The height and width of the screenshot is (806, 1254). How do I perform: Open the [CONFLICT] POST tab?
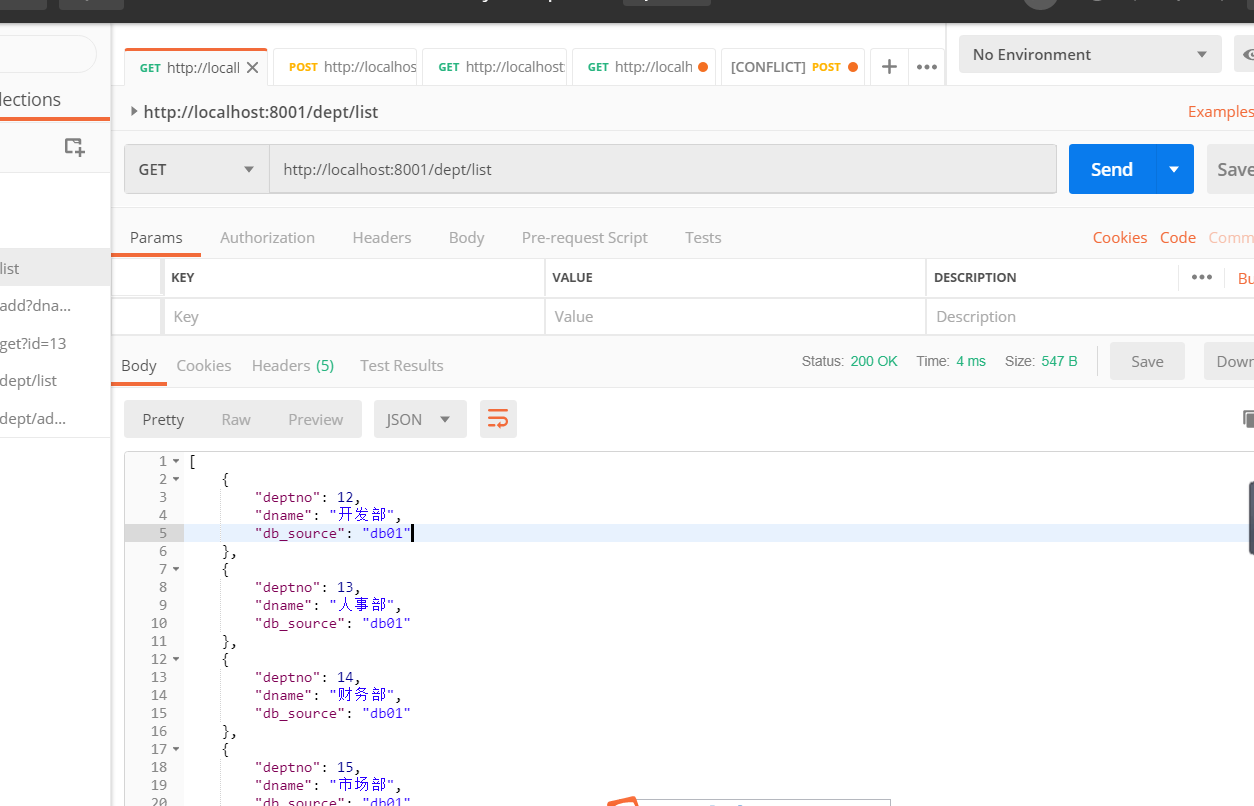click(793, 67)
